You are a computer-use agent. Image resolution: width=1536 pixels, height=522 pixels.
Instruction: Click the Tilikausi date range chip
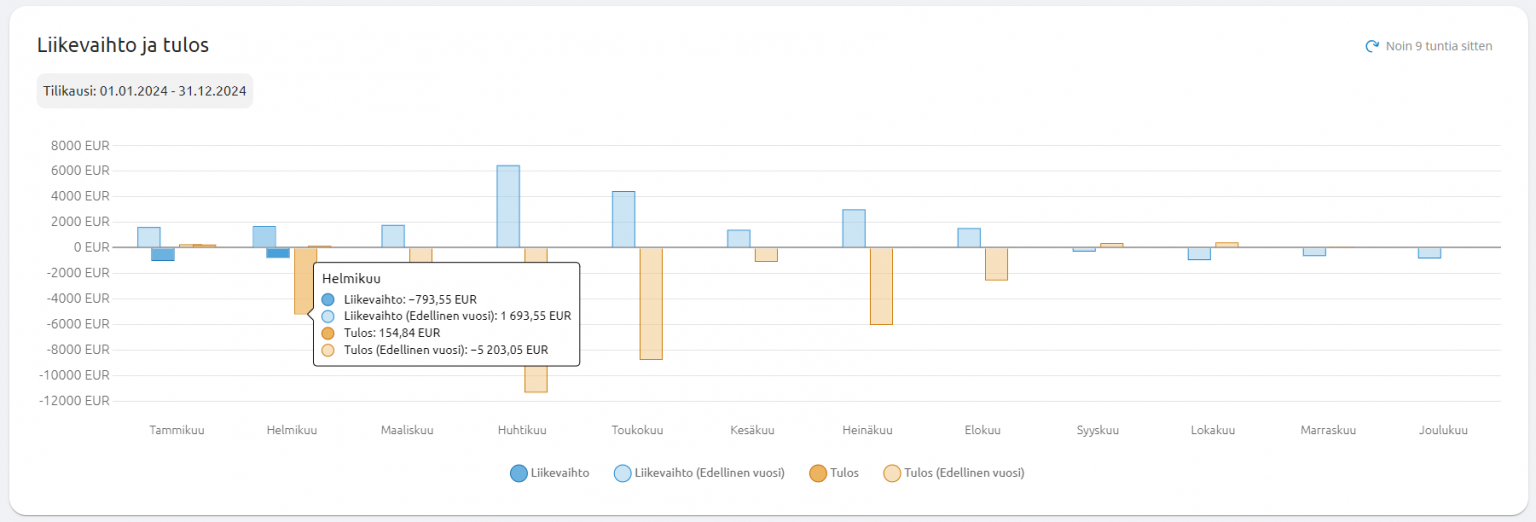[145, 91]
